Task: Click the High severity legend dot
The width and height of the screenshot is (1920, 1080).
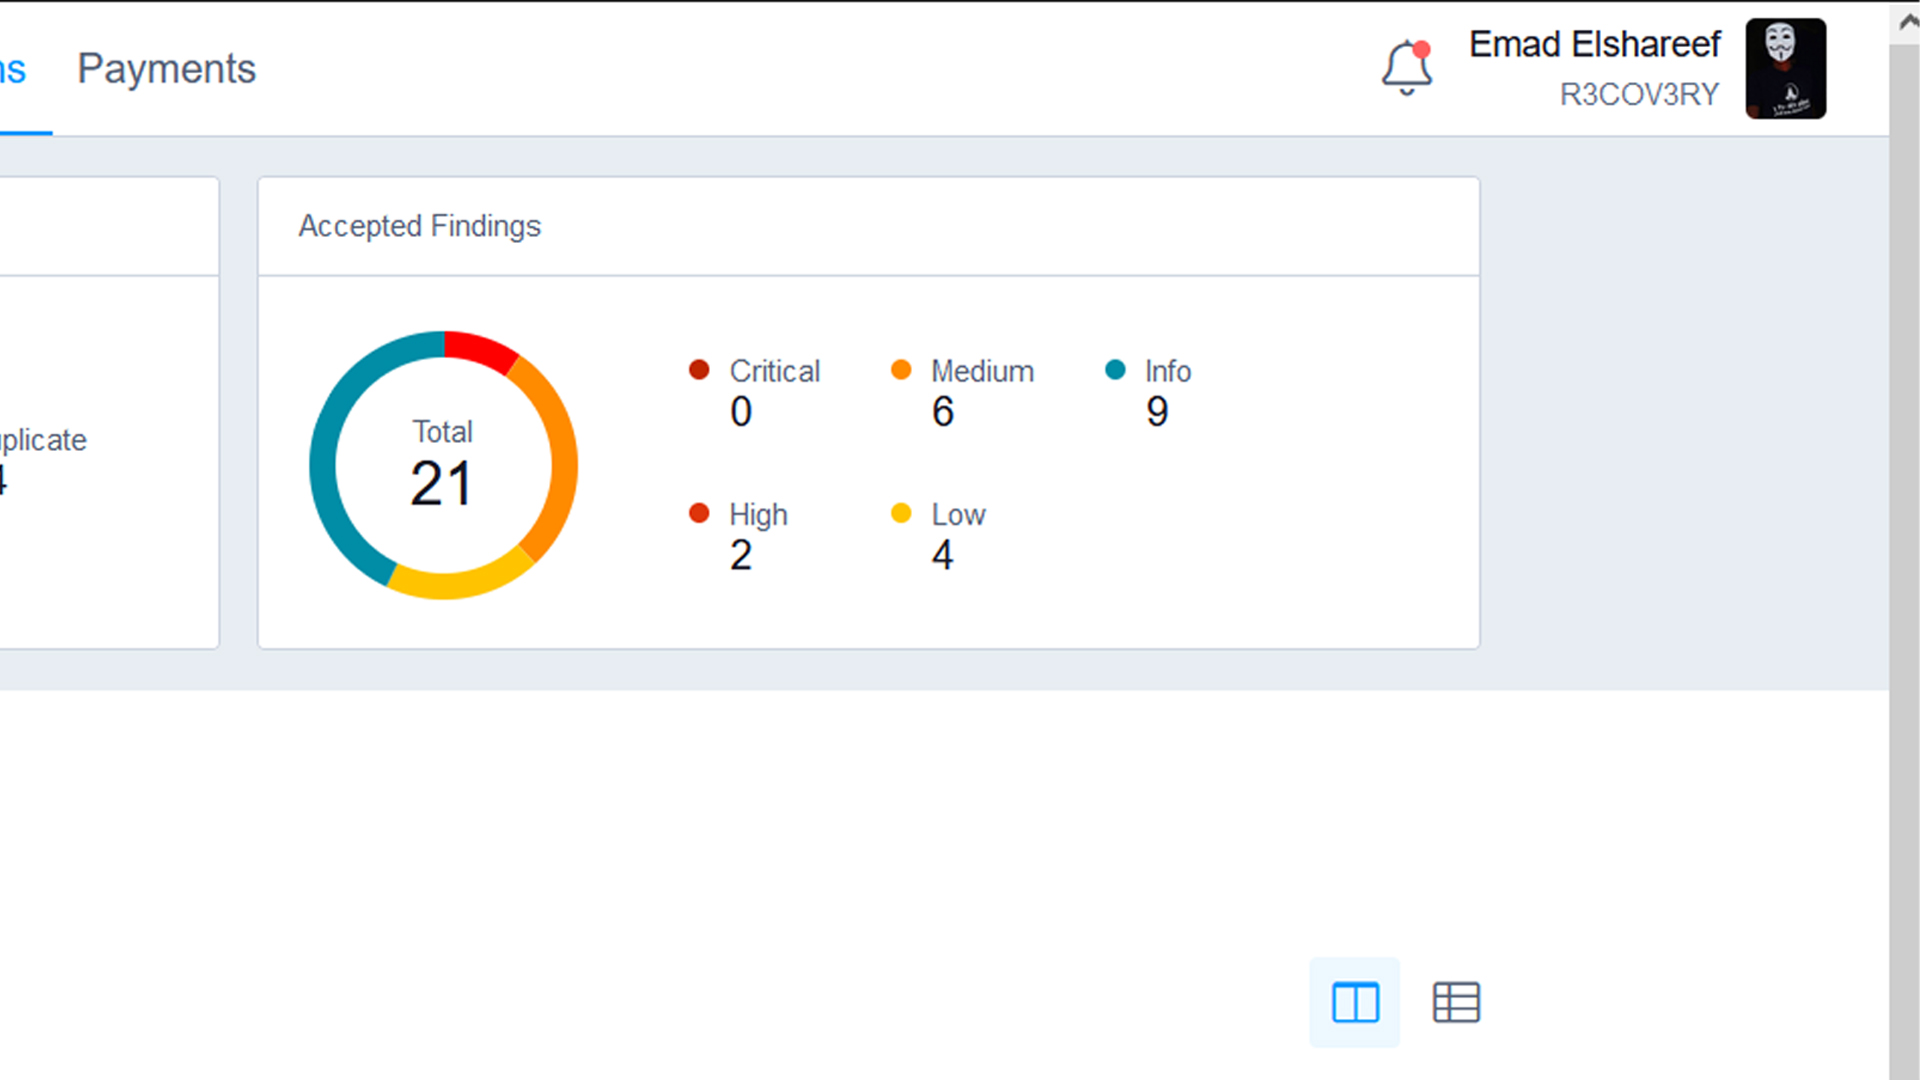Action: (698, 512)
